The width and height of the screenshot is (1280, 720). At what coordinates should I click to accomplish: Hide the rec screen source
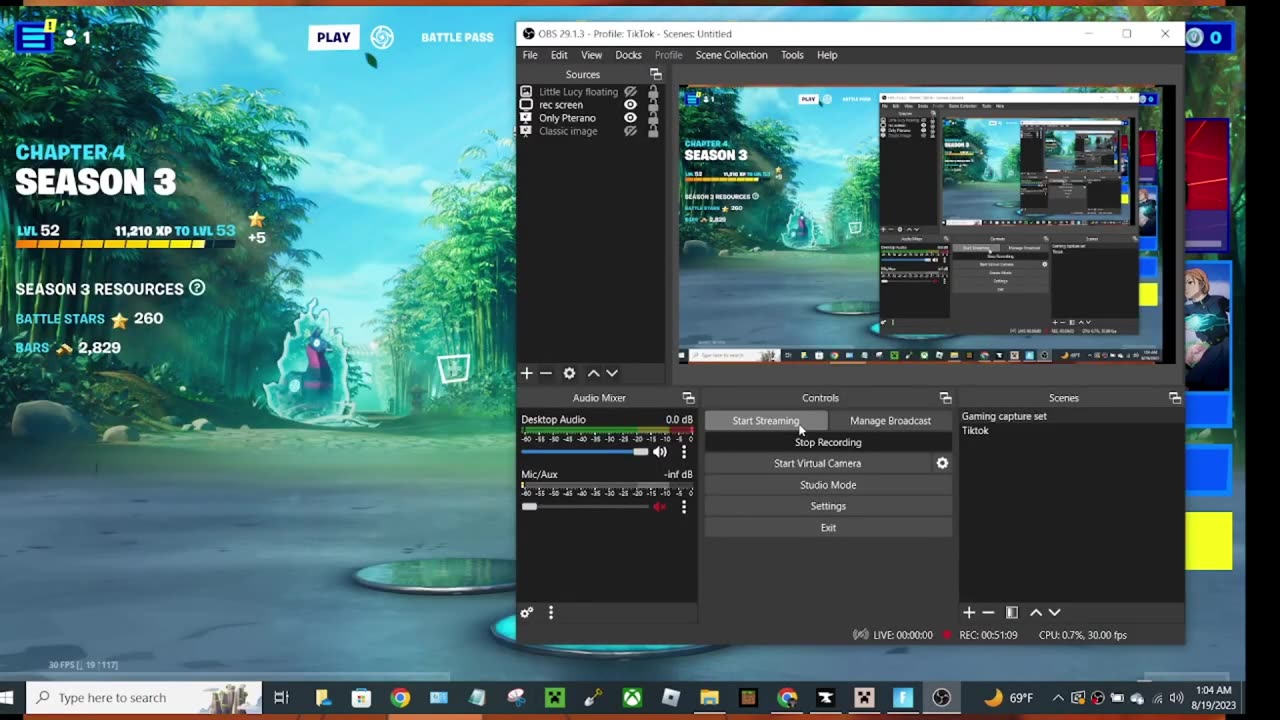630,105
